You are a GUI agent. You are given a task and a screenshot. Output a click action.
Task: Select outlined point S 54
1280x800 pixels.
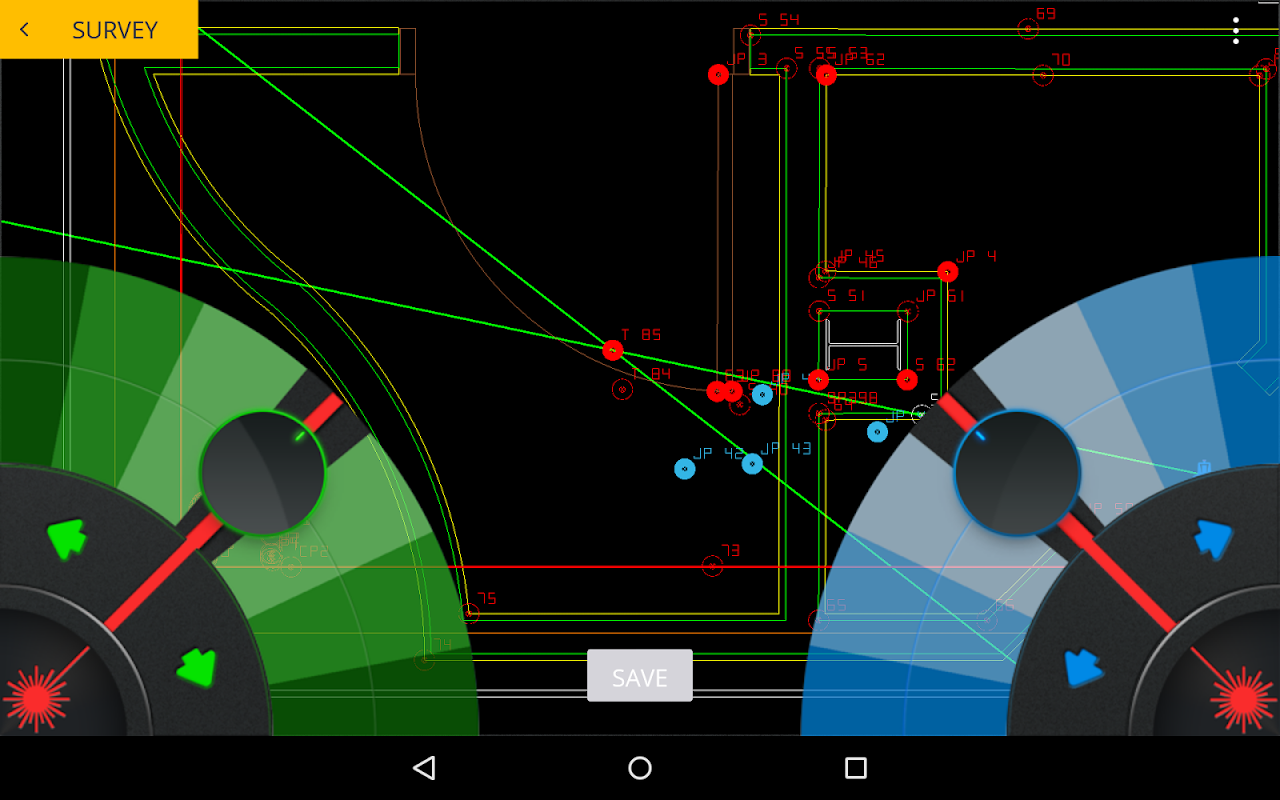click(x=750, y=36)
